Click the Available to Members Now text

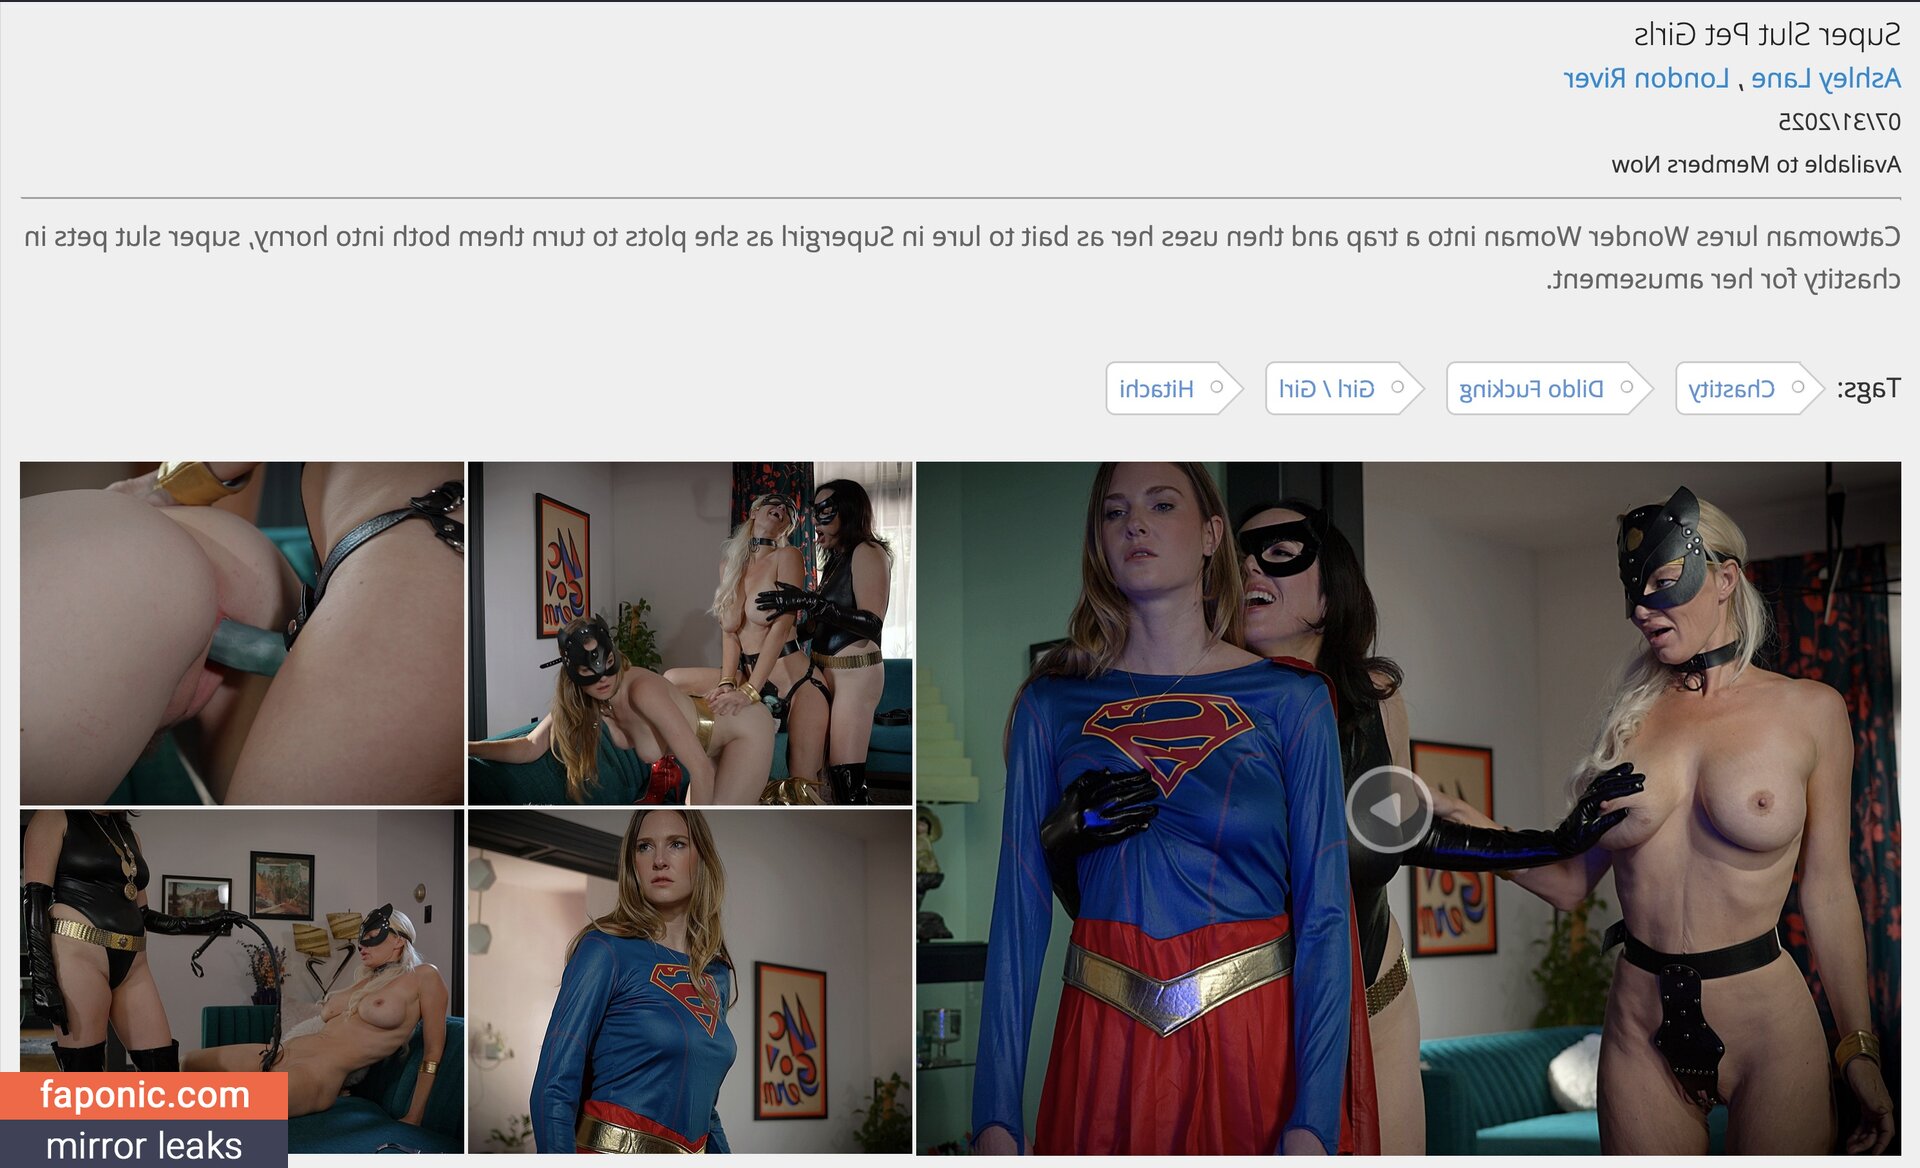[x=1755, y=164]
